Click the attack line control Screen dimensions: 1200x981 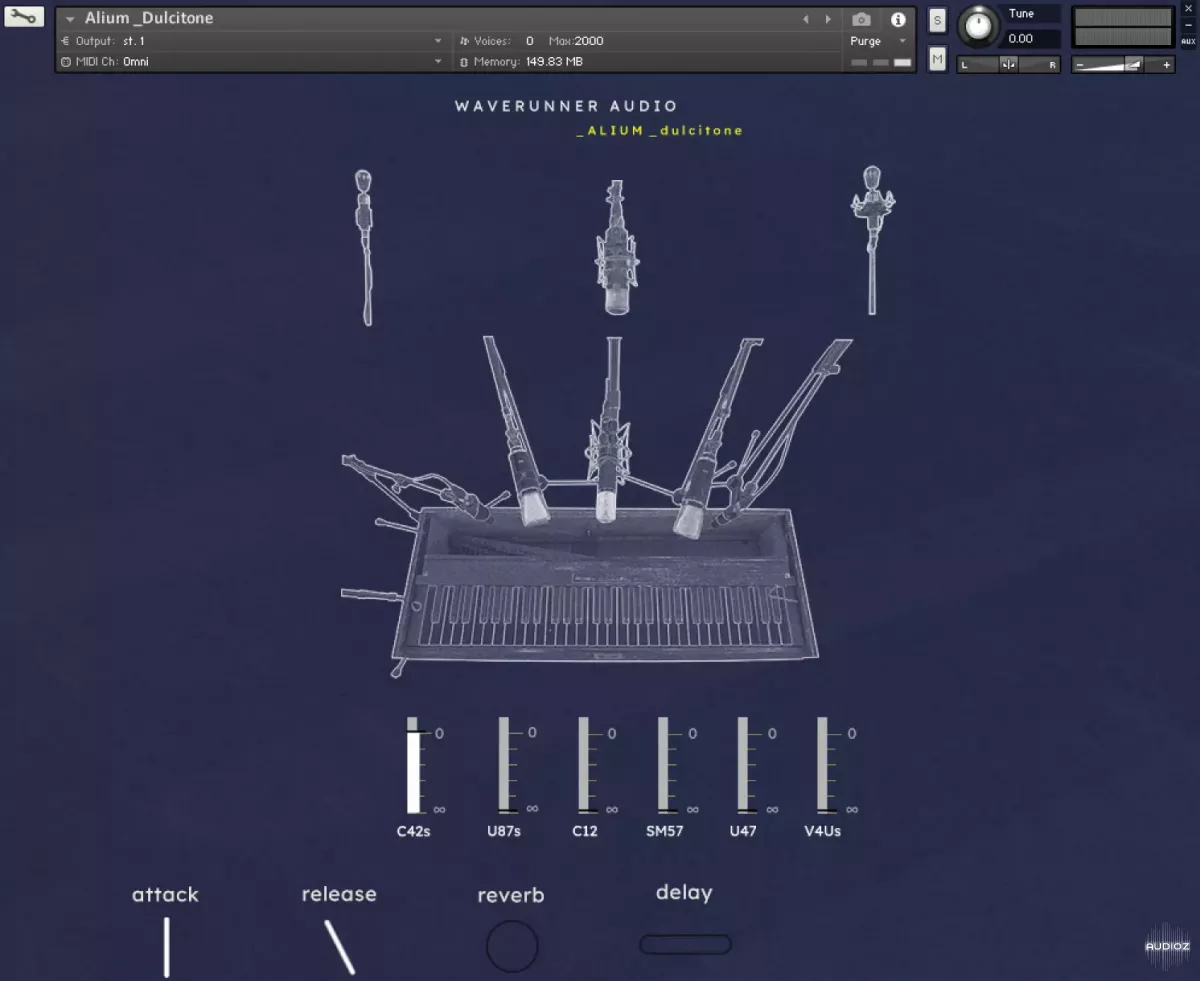coord(166,946)
